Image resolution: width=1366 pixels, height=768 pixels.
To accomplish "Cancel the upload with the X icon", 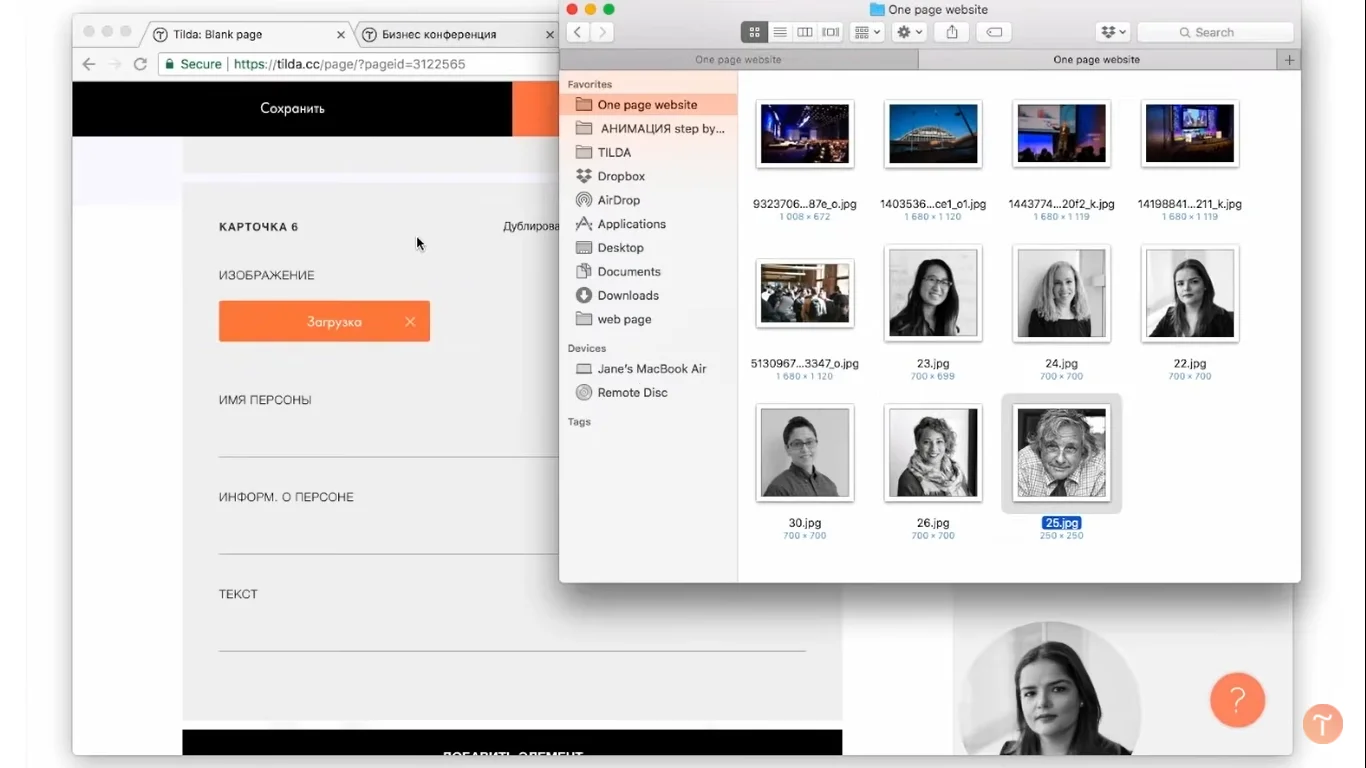I will (x=410, y=322).
